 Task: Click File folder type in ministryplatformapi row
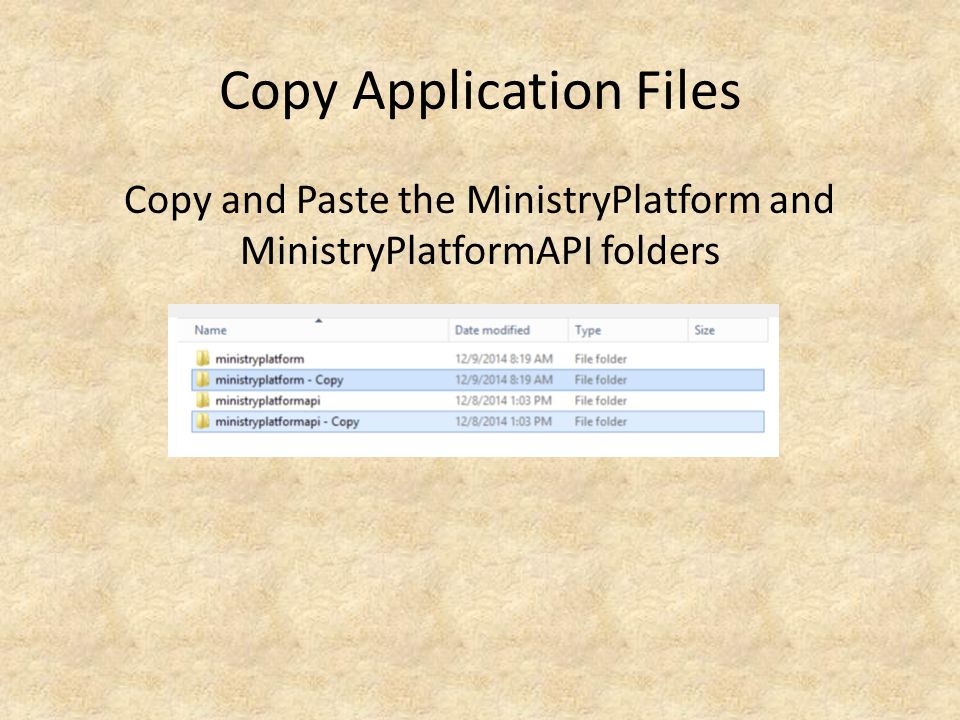tap(601, 400)
